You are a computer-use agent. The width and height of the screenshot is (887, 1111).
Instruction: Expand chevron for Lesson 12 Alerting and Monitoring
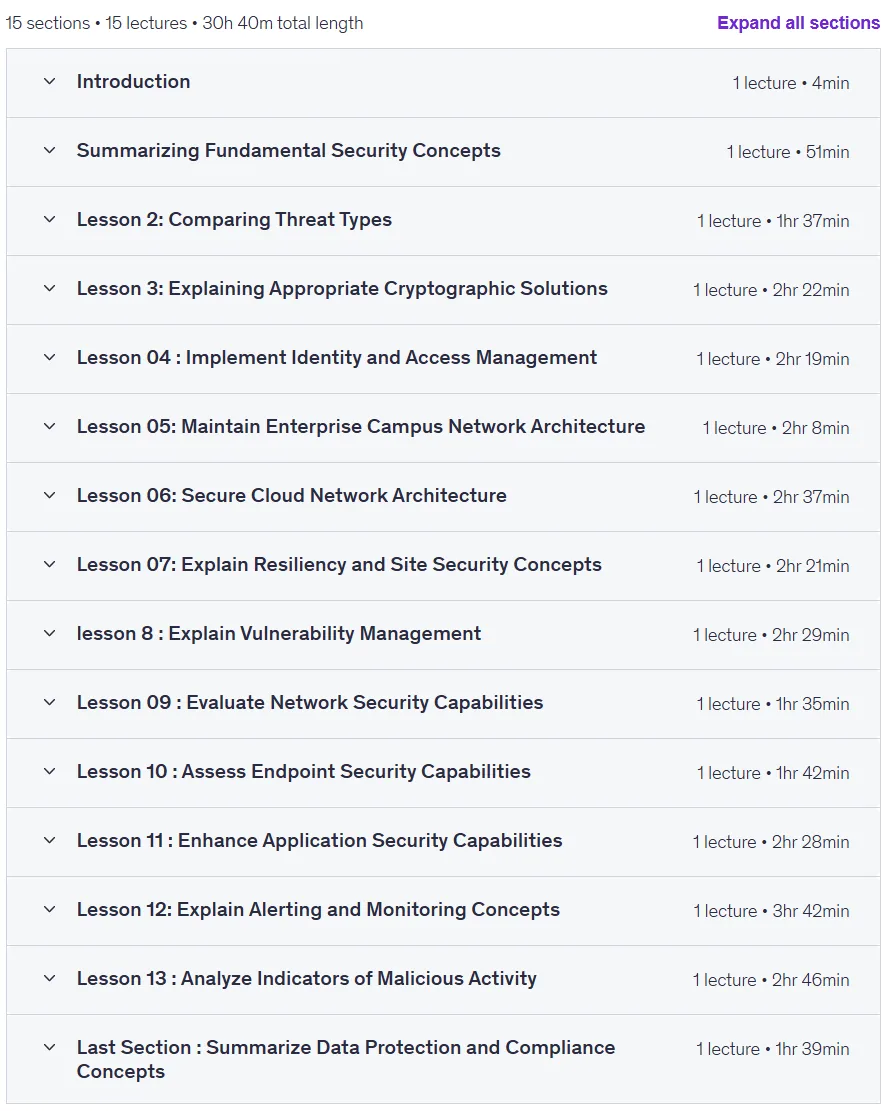click(50, 909)
